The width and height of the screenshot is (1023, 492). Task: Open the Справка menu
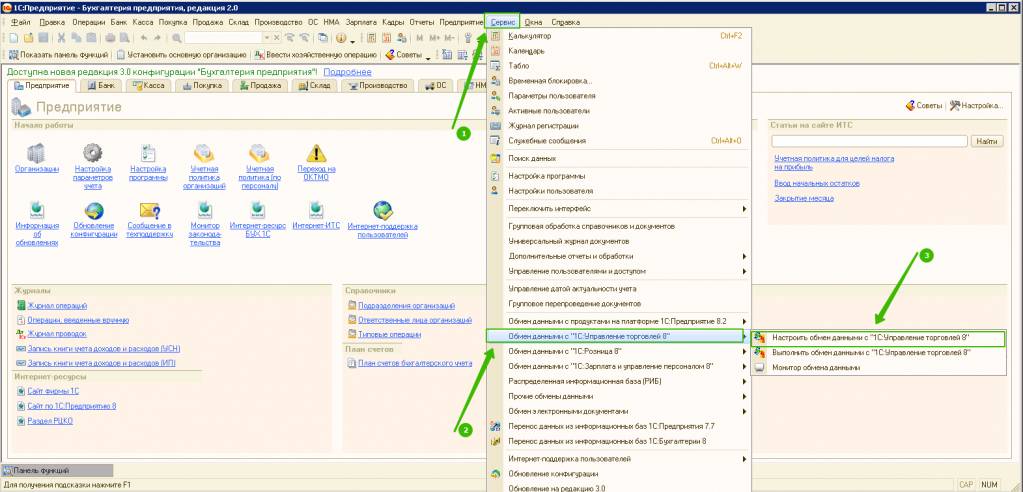pyautogui.click(x=565, y=22)
